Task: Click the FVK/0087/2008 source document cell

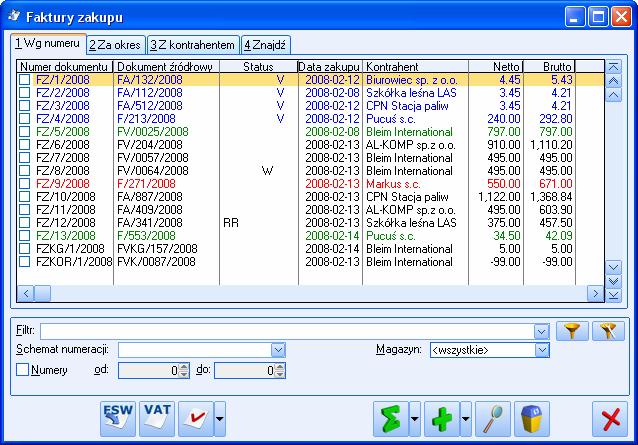Action: [x=156, y=262]
